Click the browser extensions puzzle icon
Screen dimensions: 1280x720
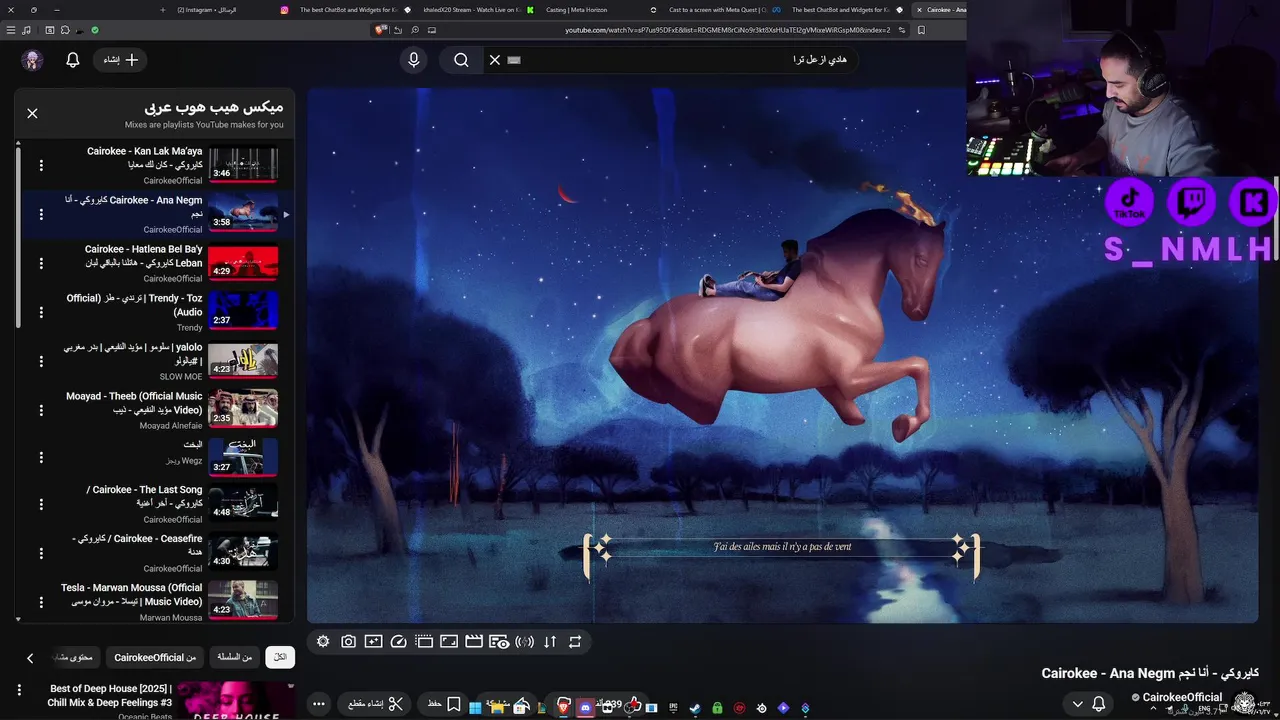65,30
